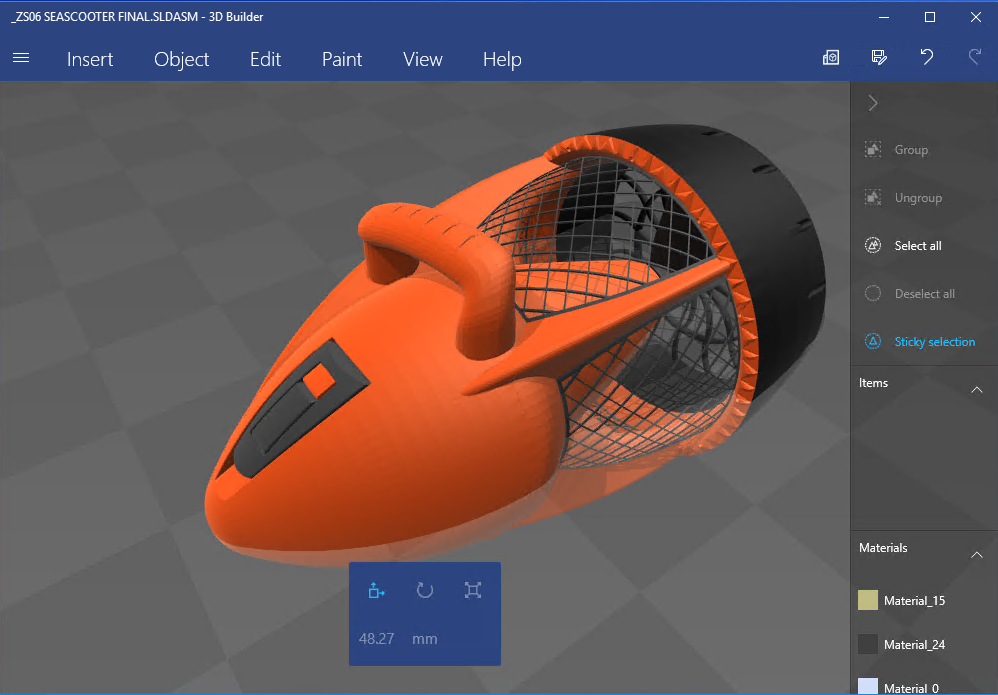Click the Group button
This screenshot has width=998, height=695.
[910, 149]
